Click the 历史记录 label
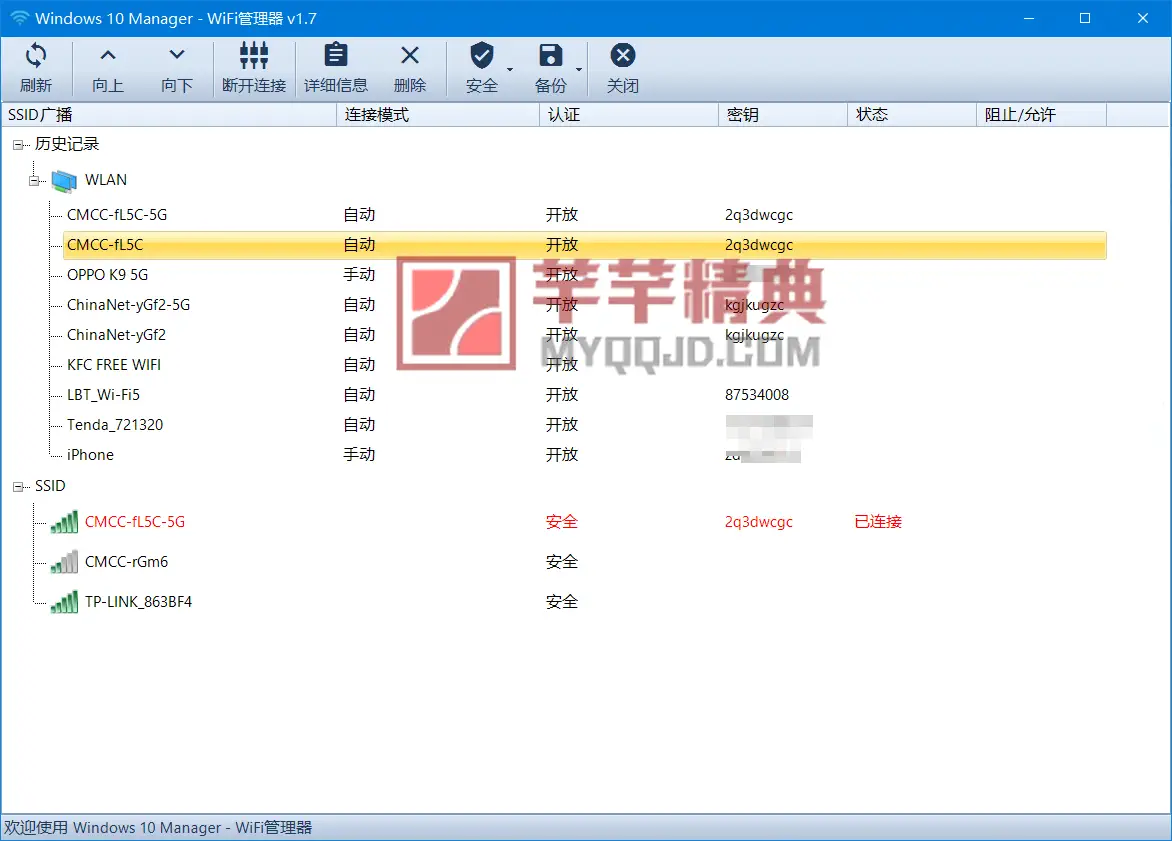 (x=67, y=144)
